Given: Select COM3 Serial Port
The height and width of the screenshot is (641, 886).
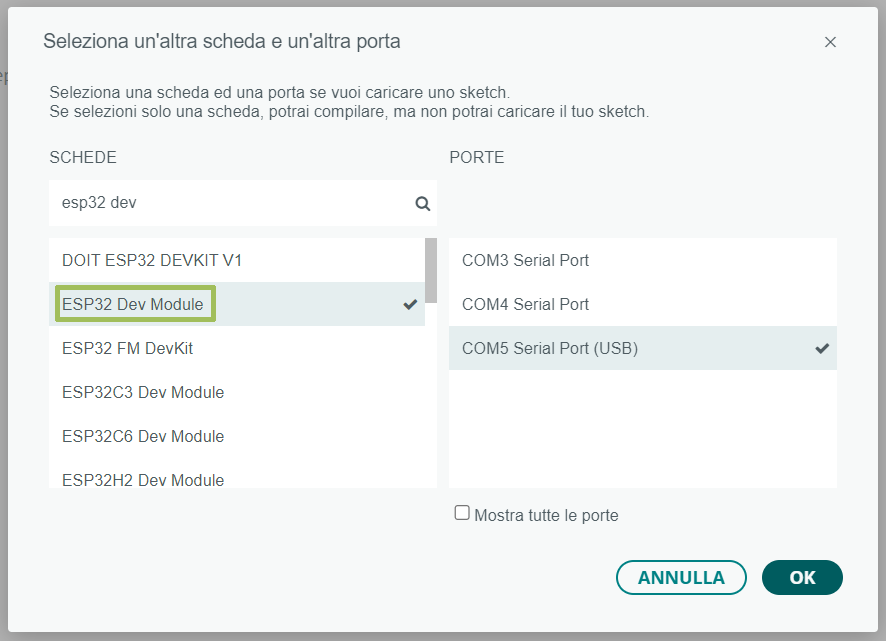Looking at the screenshot, I should coord(642,260).
